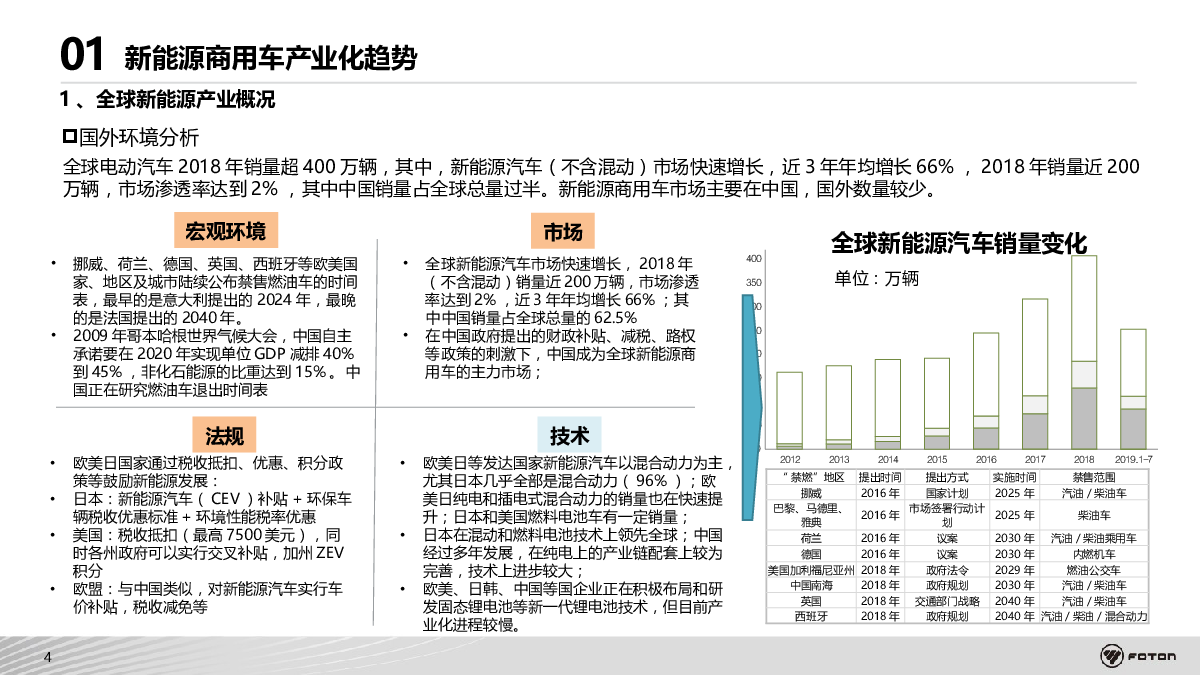The image size is (1200, 675).
Task: Select the "2019.1–7" x-axis label
Action: click(x=1133, y=458)
